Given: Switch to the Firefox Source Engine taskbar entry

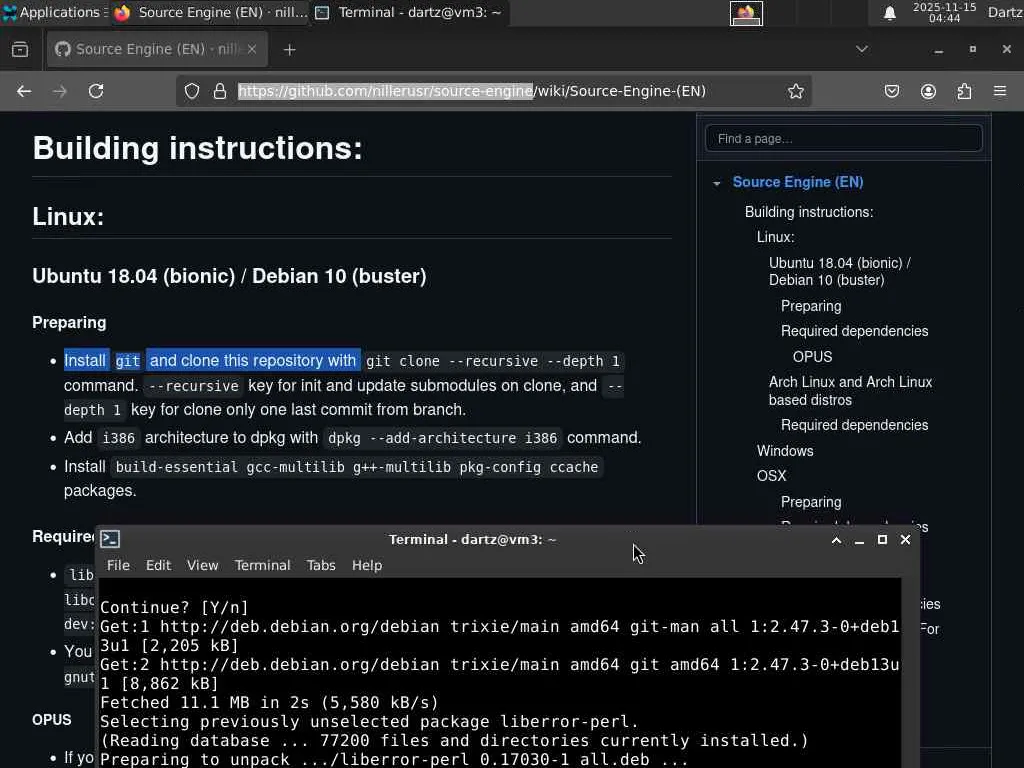Looking at the screenshot, I should [210, 12].
